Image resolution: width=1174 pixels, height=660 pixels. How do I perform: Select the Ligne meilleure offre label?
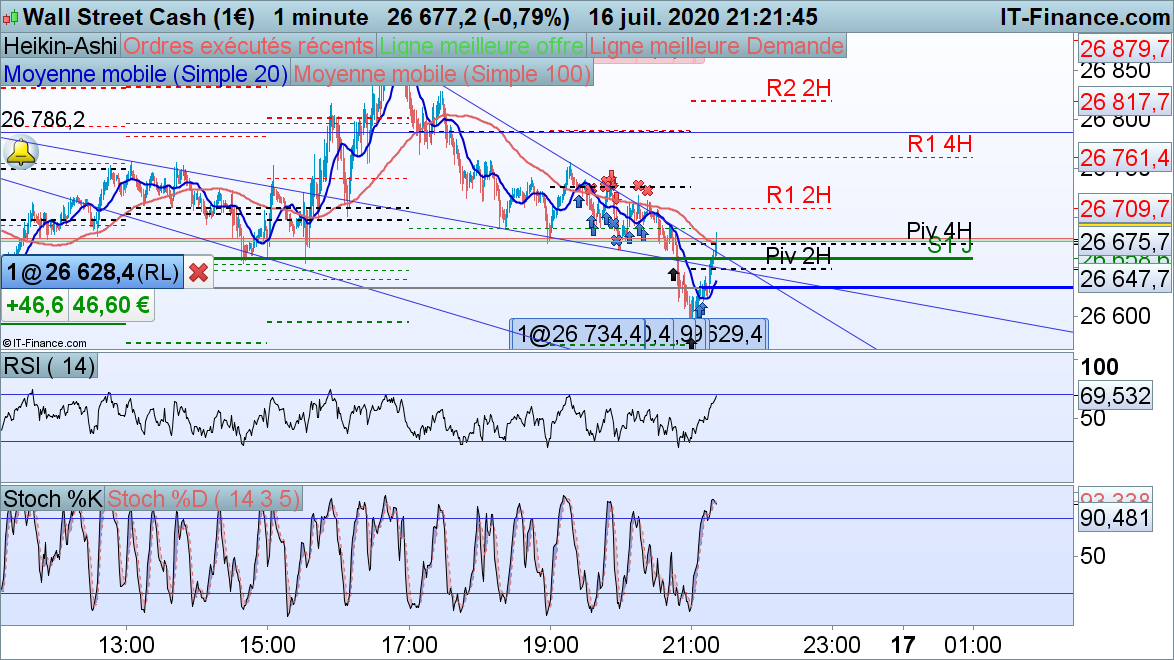pos(481,46)
